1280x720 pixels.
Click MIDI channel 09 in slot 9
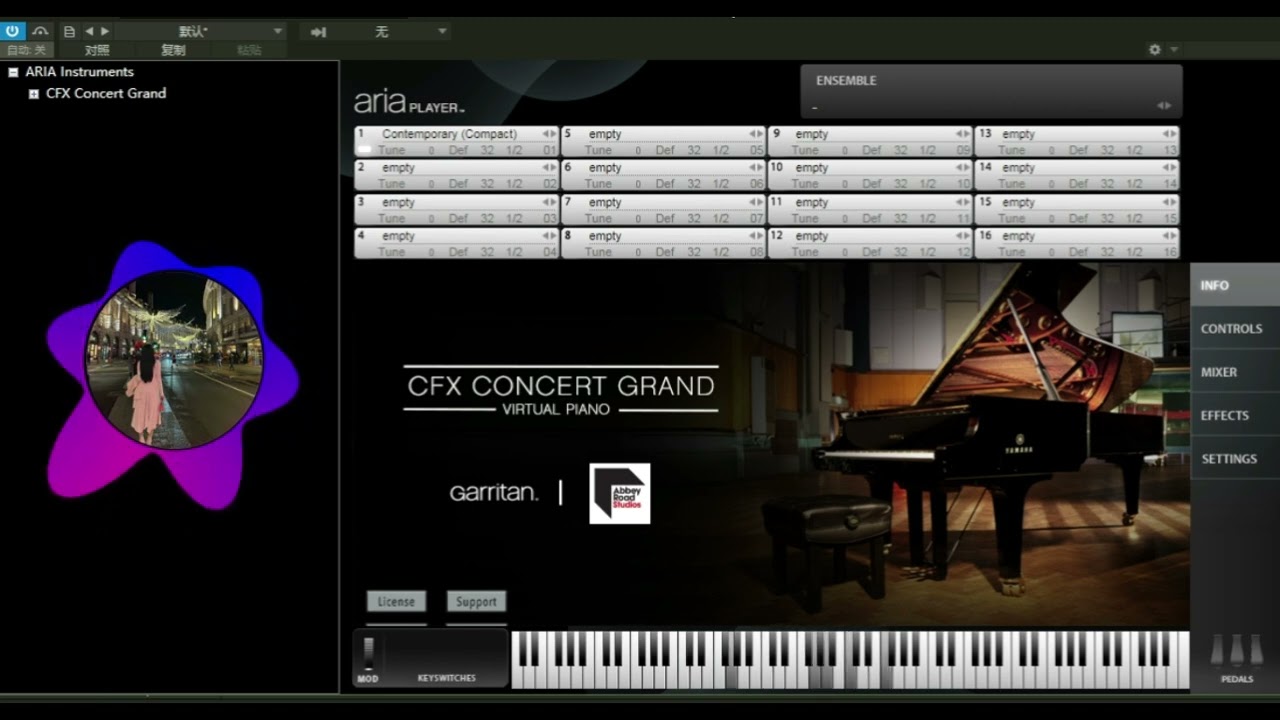coord(963,151)
